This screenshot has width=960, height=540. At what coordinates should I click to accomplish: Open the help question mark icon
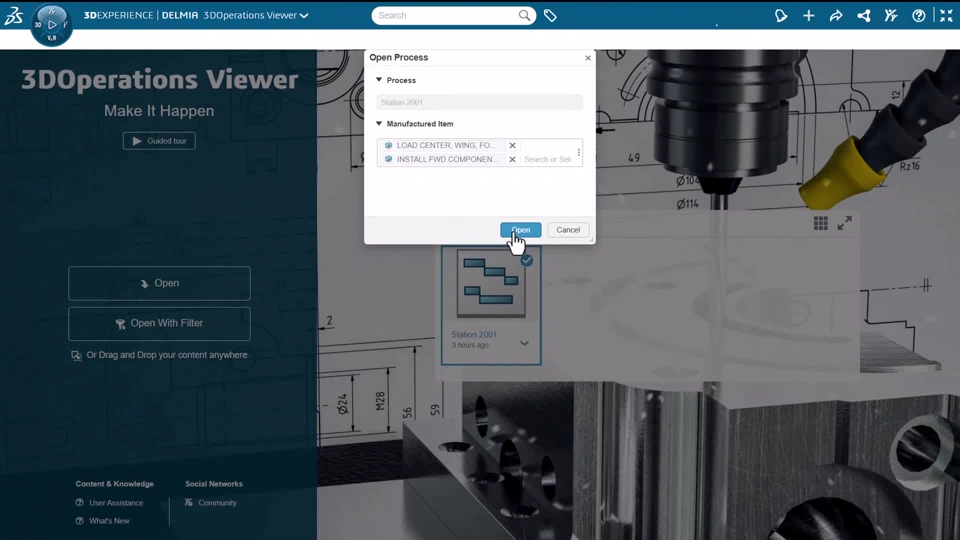pos(918,16)
